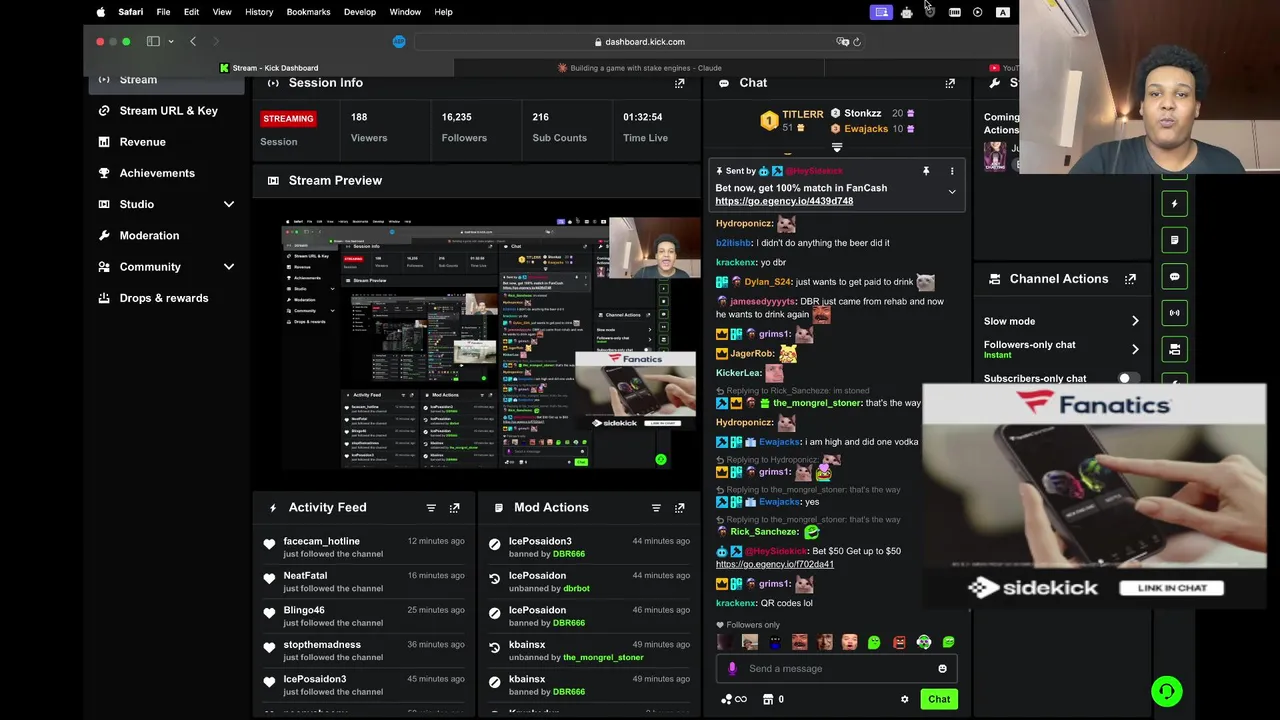Click the DBR666 moderator name under IcePosaidon3
Viewport: 1280px width, 720px height.
tap(569, 554)
